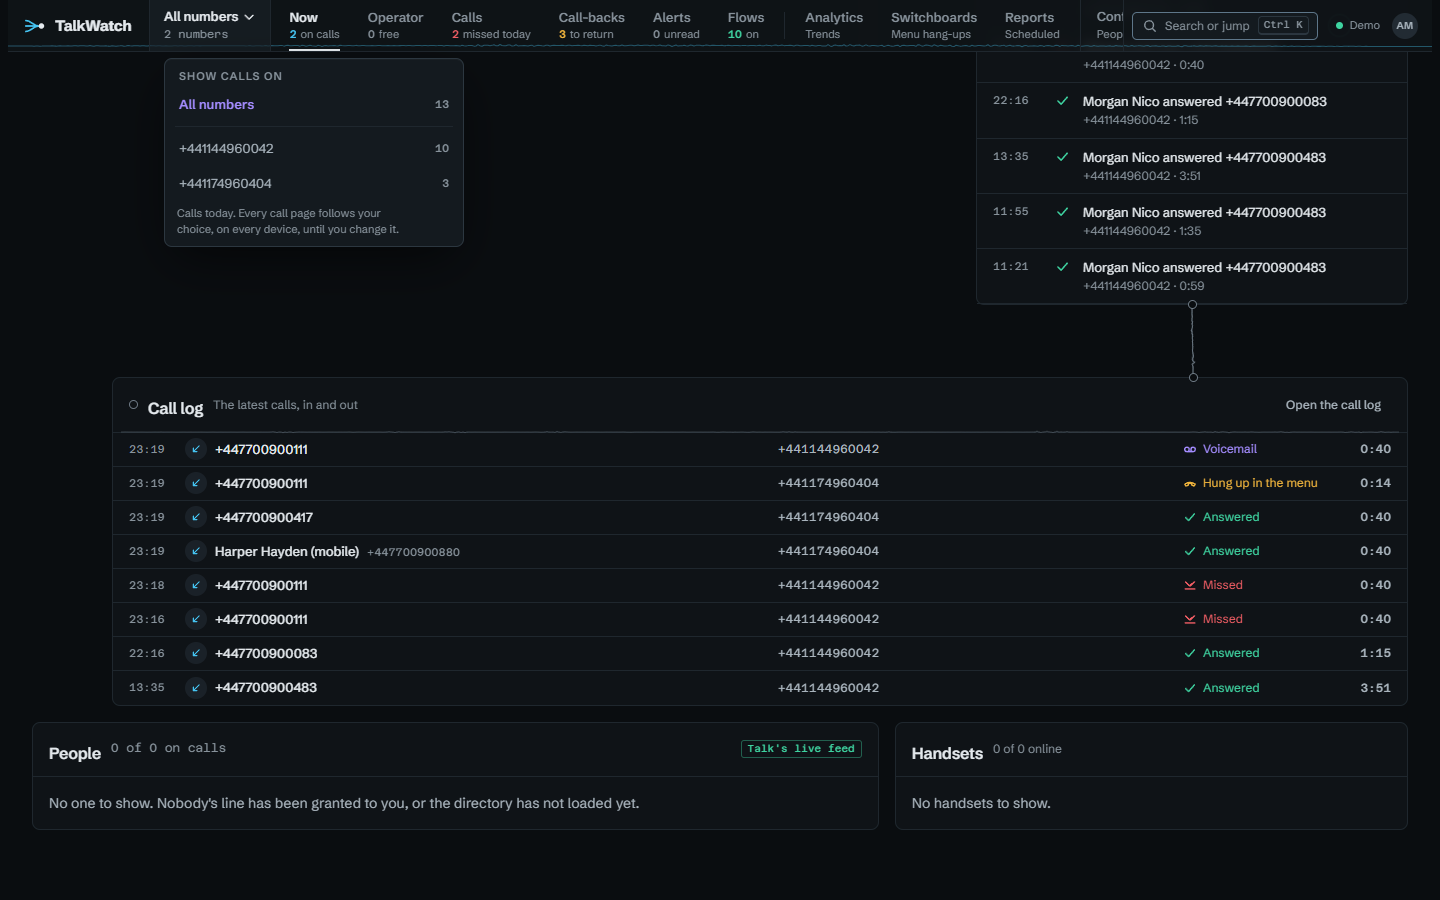Go to the Call-backs tab
This screenshot has width=1440, height=900.
pos(592,25)
